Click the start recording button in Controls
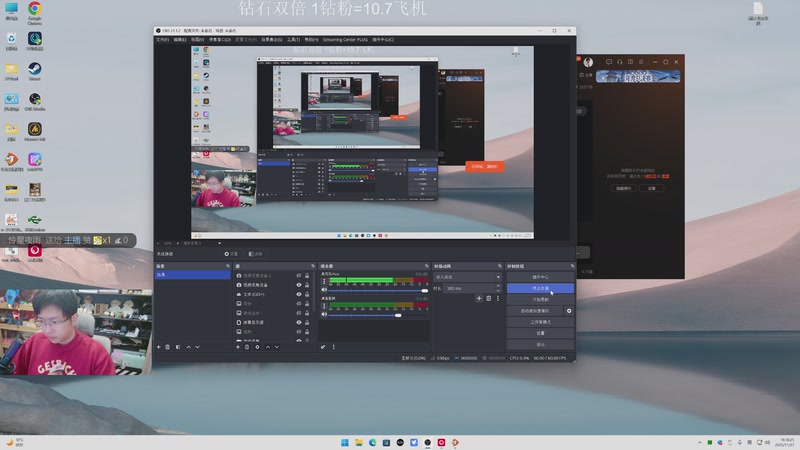 click(540, 299)
